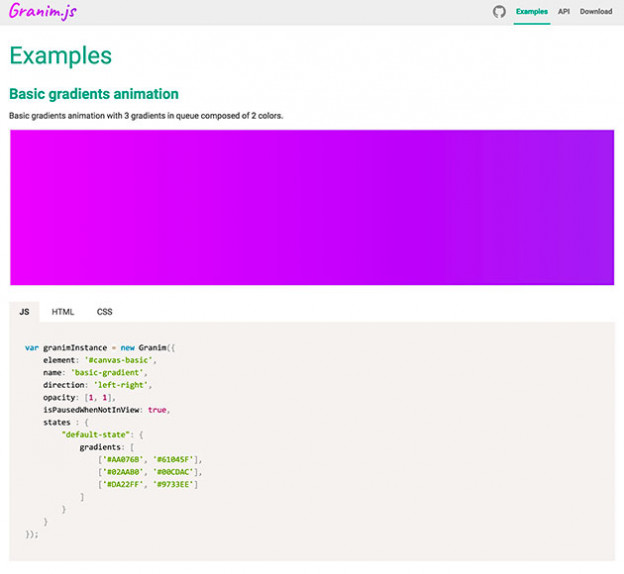Viewport: 624px width, 574px height.
Task: Click the Basic gradients animation heading
Action: pyautogui.click(x=93, y=94)
